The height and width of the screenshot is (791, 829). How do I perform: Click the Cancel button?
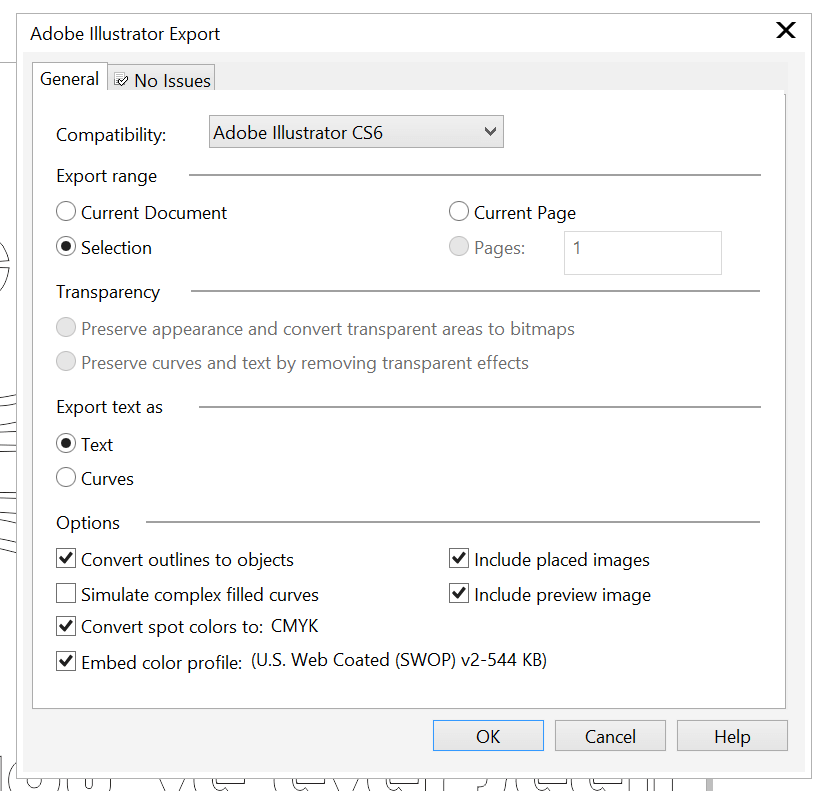click(610, 735)
